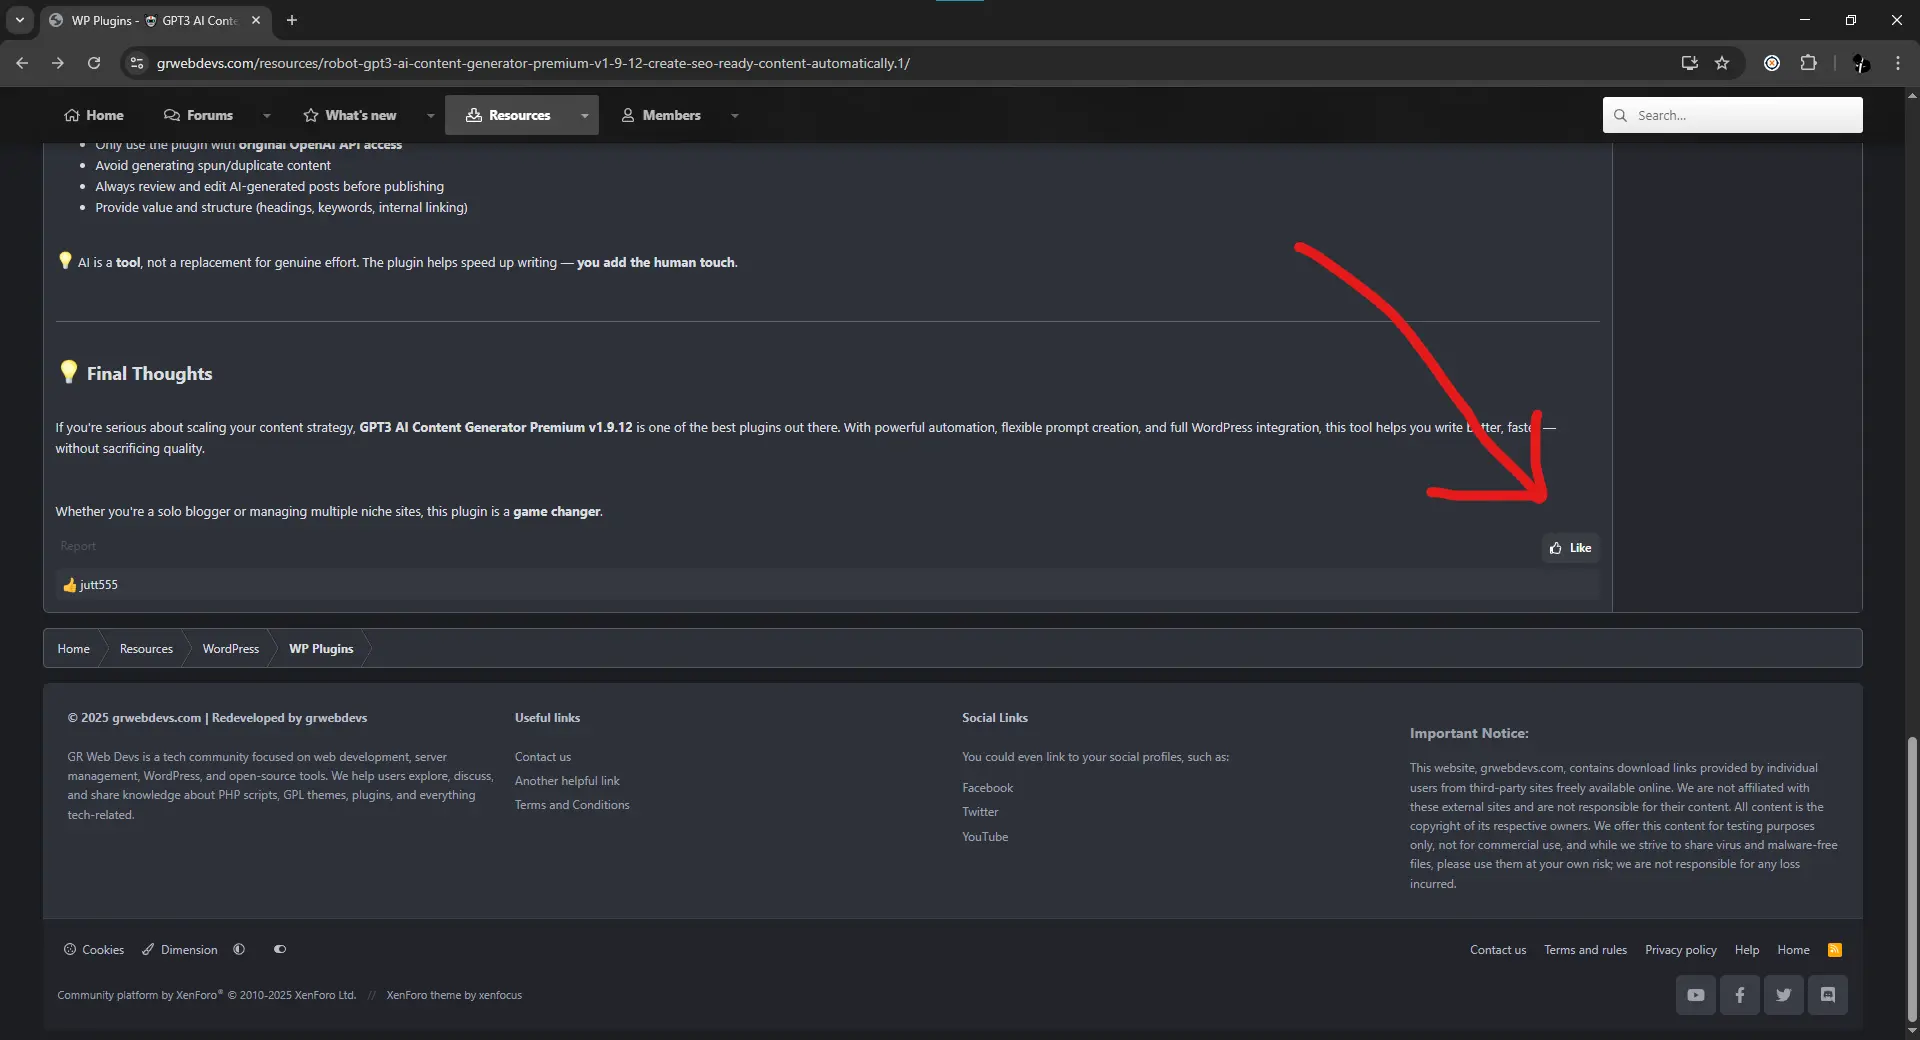Expand the Forums dropdown arrow
The width and height of the screenshot is (1920, 1040).
[x=267, y=116]
